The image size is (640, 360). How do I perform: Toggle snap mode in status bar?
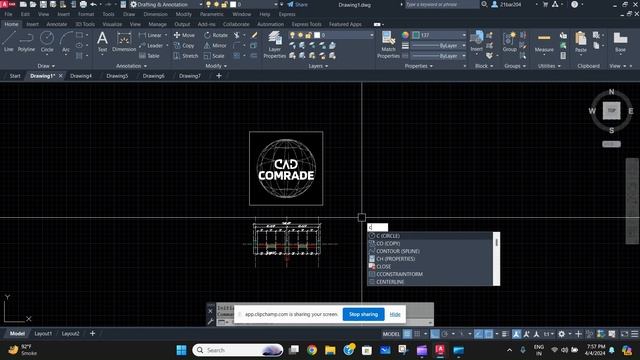pos(417,334)
